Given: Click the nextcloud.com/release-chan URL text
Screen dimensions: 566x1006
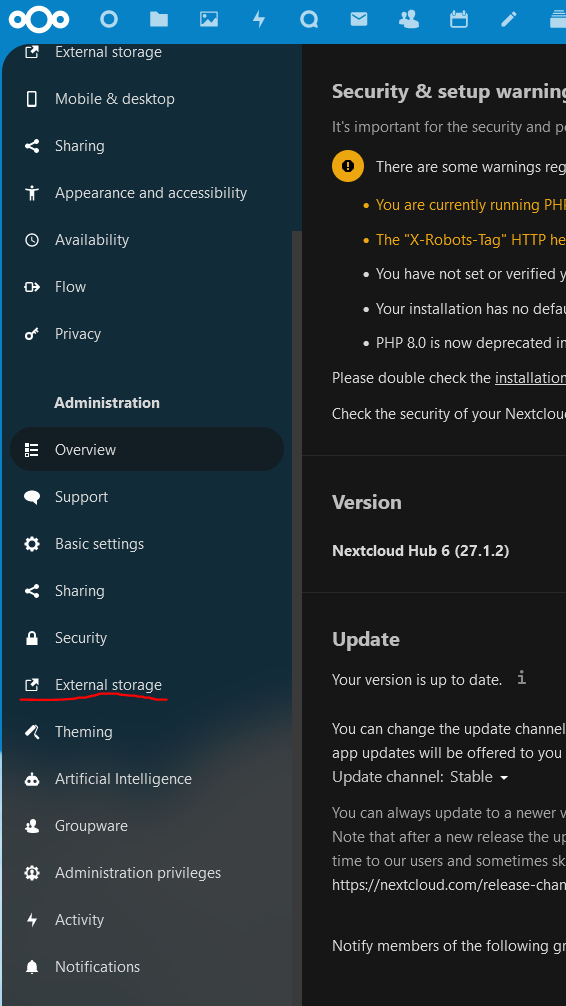Looking at the screenshot, I should [x=449, y=885].
